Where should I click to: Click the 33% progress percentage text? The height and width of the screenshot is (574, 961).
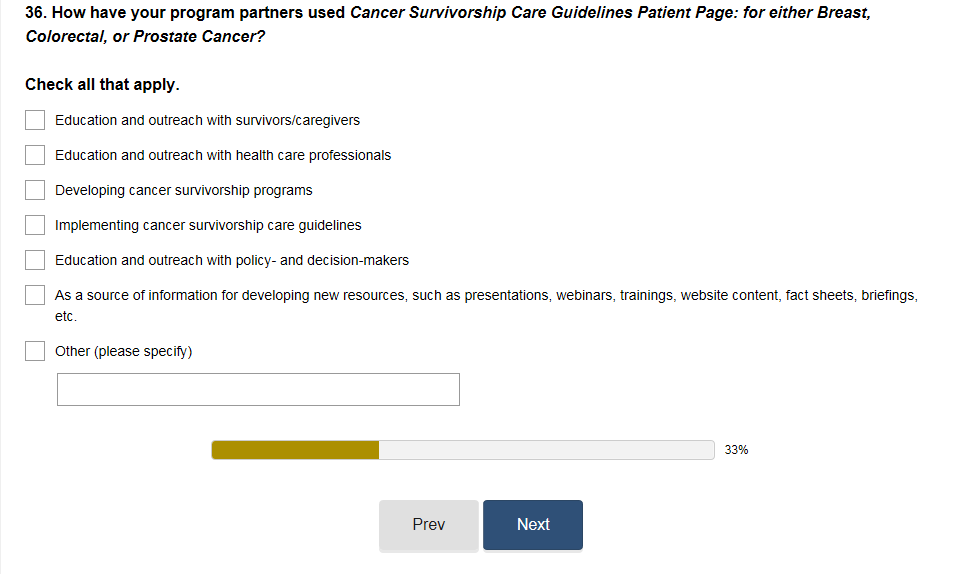click(x=736, y=450)
